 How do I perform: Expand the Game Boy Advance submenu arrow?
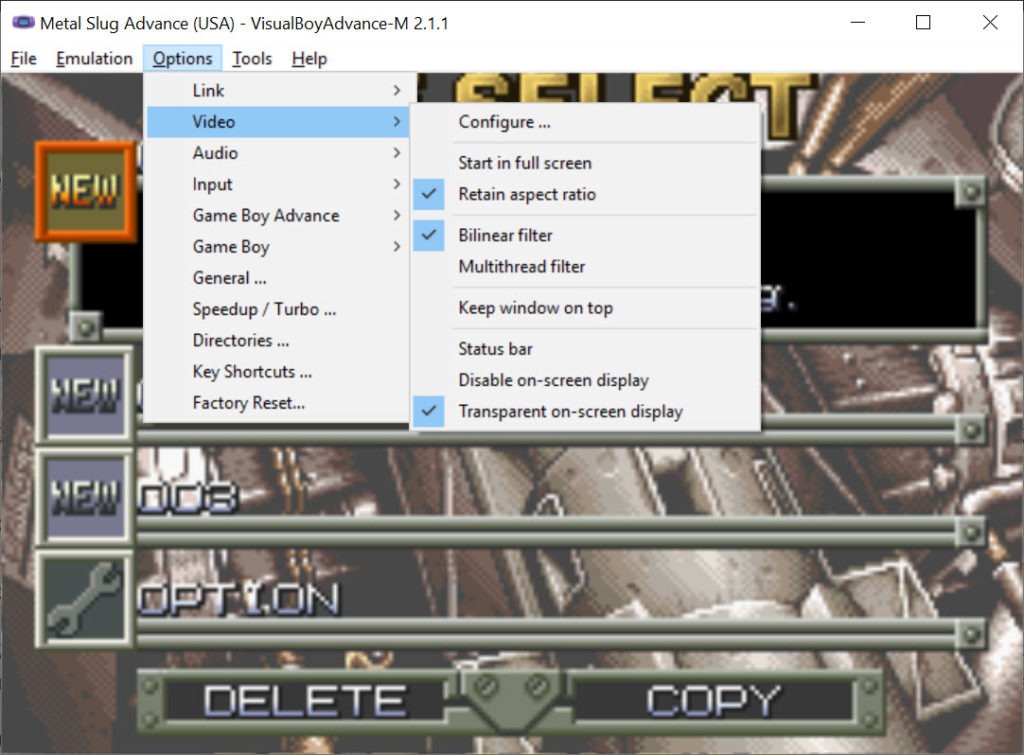point(396,216)
